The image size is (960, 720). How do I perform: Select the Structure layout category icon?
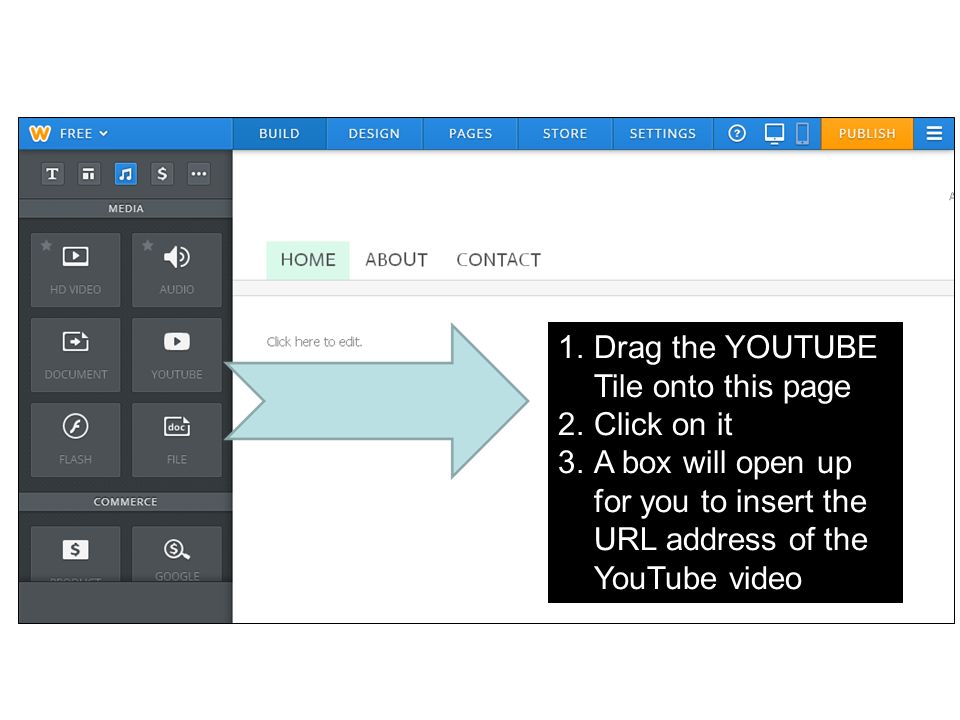[89, 174]
